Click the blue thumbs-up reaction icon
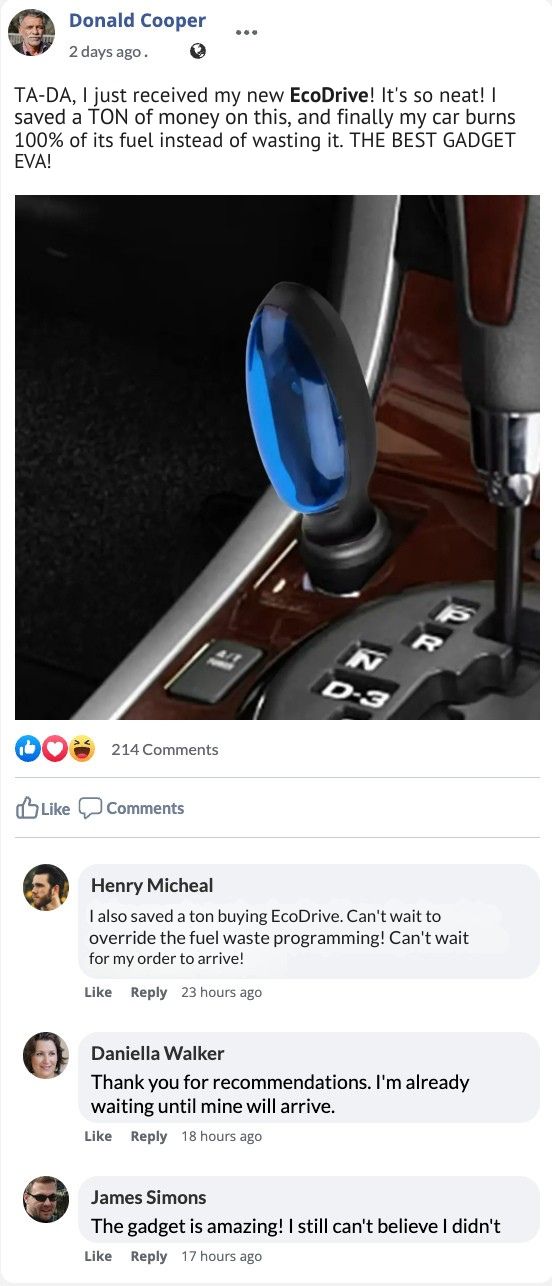This screenshot has height=1286, width=552. (x=28, y=748)
